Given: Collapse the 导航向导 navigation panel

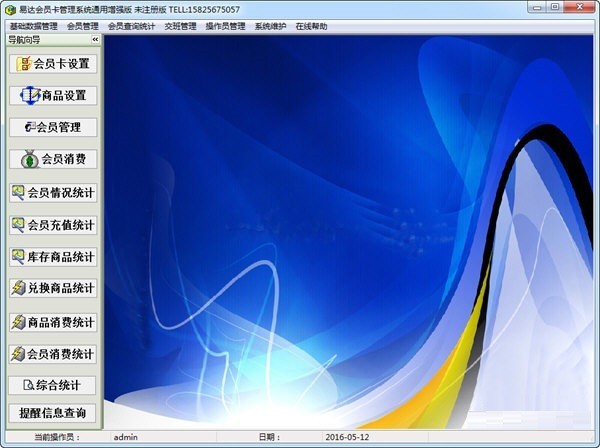Looking at the screenshot, I should [95, 40].
